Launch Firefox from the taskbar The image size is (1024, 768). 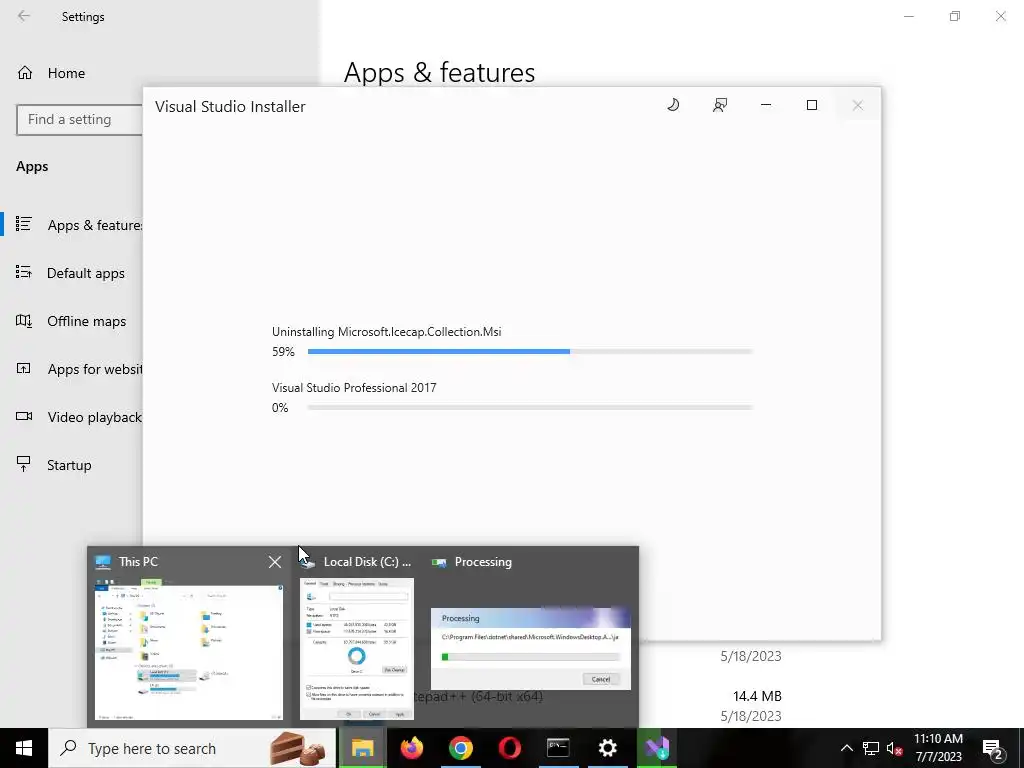(x=411, y=748)
